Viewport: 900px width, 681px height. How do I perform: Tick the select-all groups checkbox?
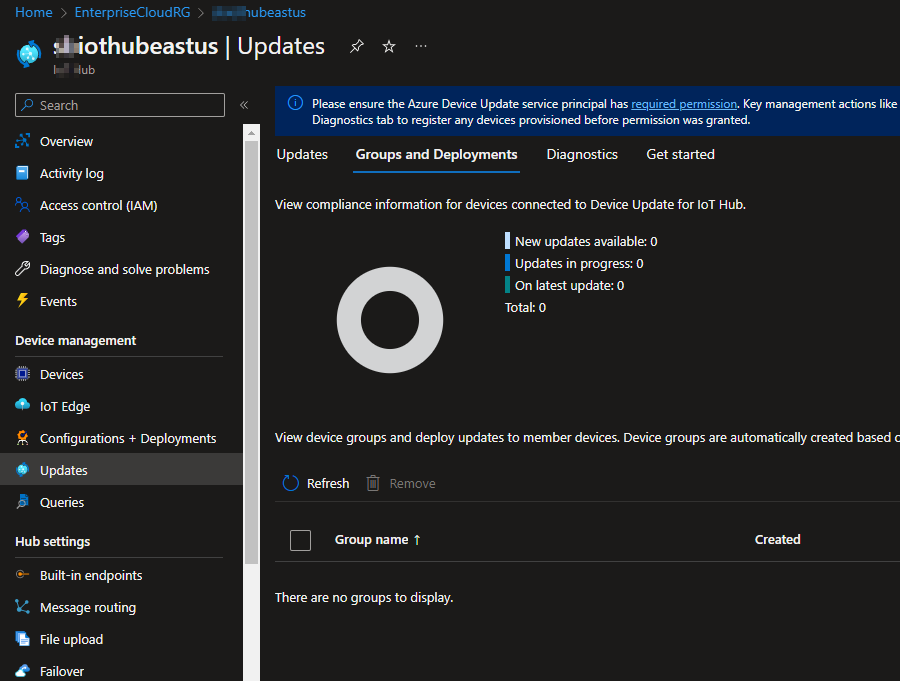point(300,540)
